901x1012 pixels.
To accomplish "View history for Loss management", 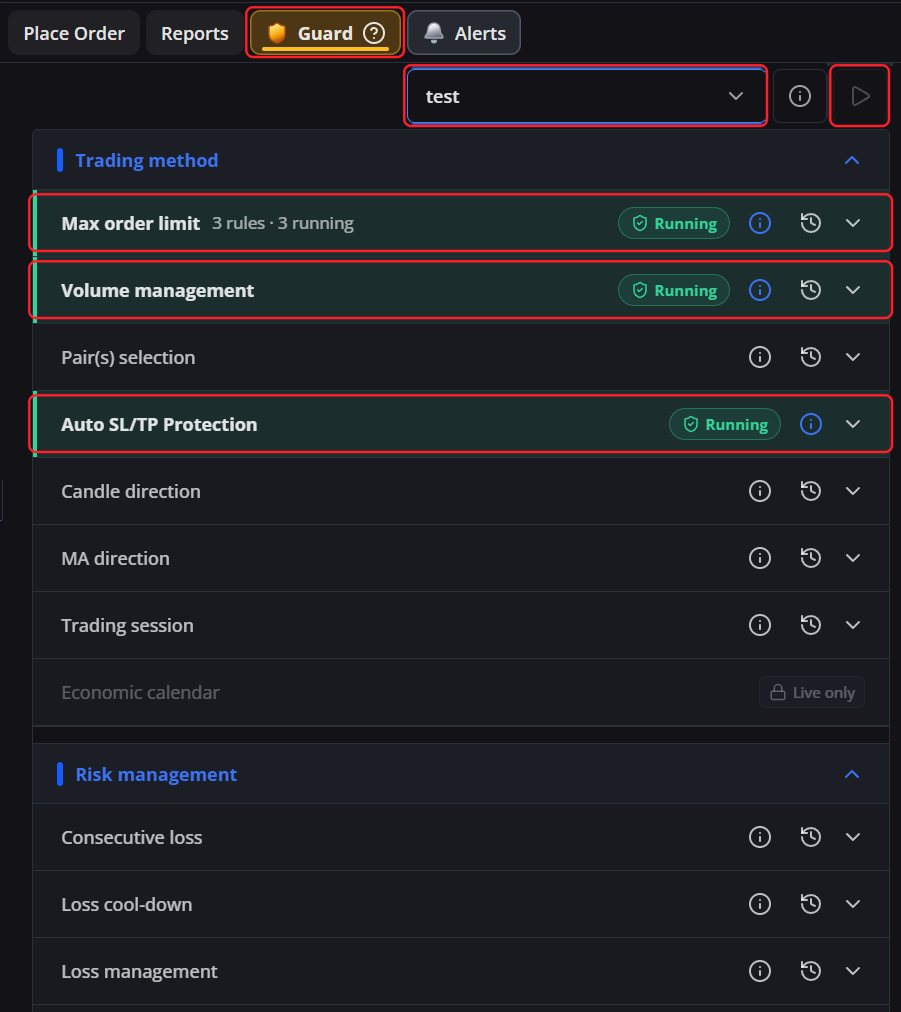I will click(811, 971).
